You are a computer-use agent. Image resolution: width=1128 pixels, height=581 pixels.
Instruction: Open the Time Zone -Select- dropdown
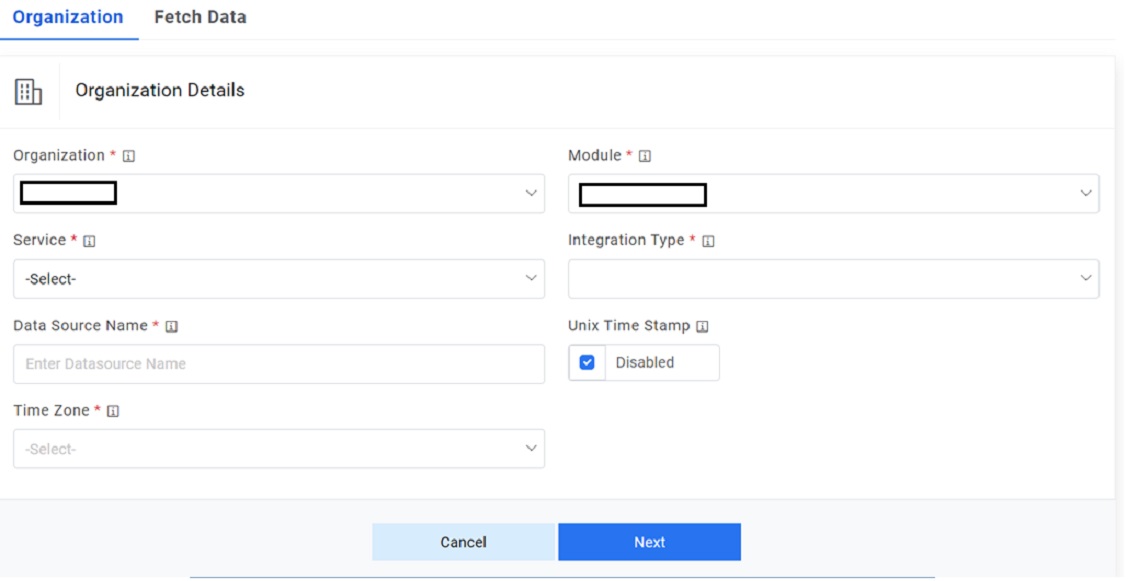coord(279,449)
